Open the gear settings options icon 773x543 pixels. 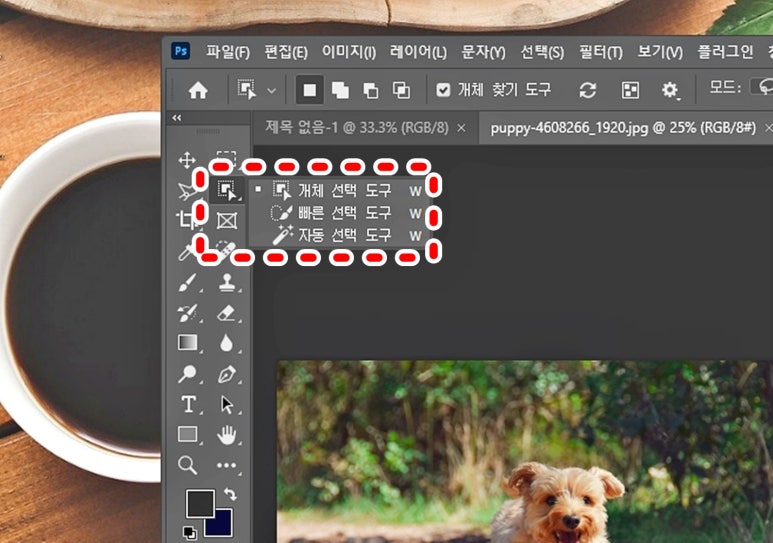pyautogui.click(x=669, y=90)
